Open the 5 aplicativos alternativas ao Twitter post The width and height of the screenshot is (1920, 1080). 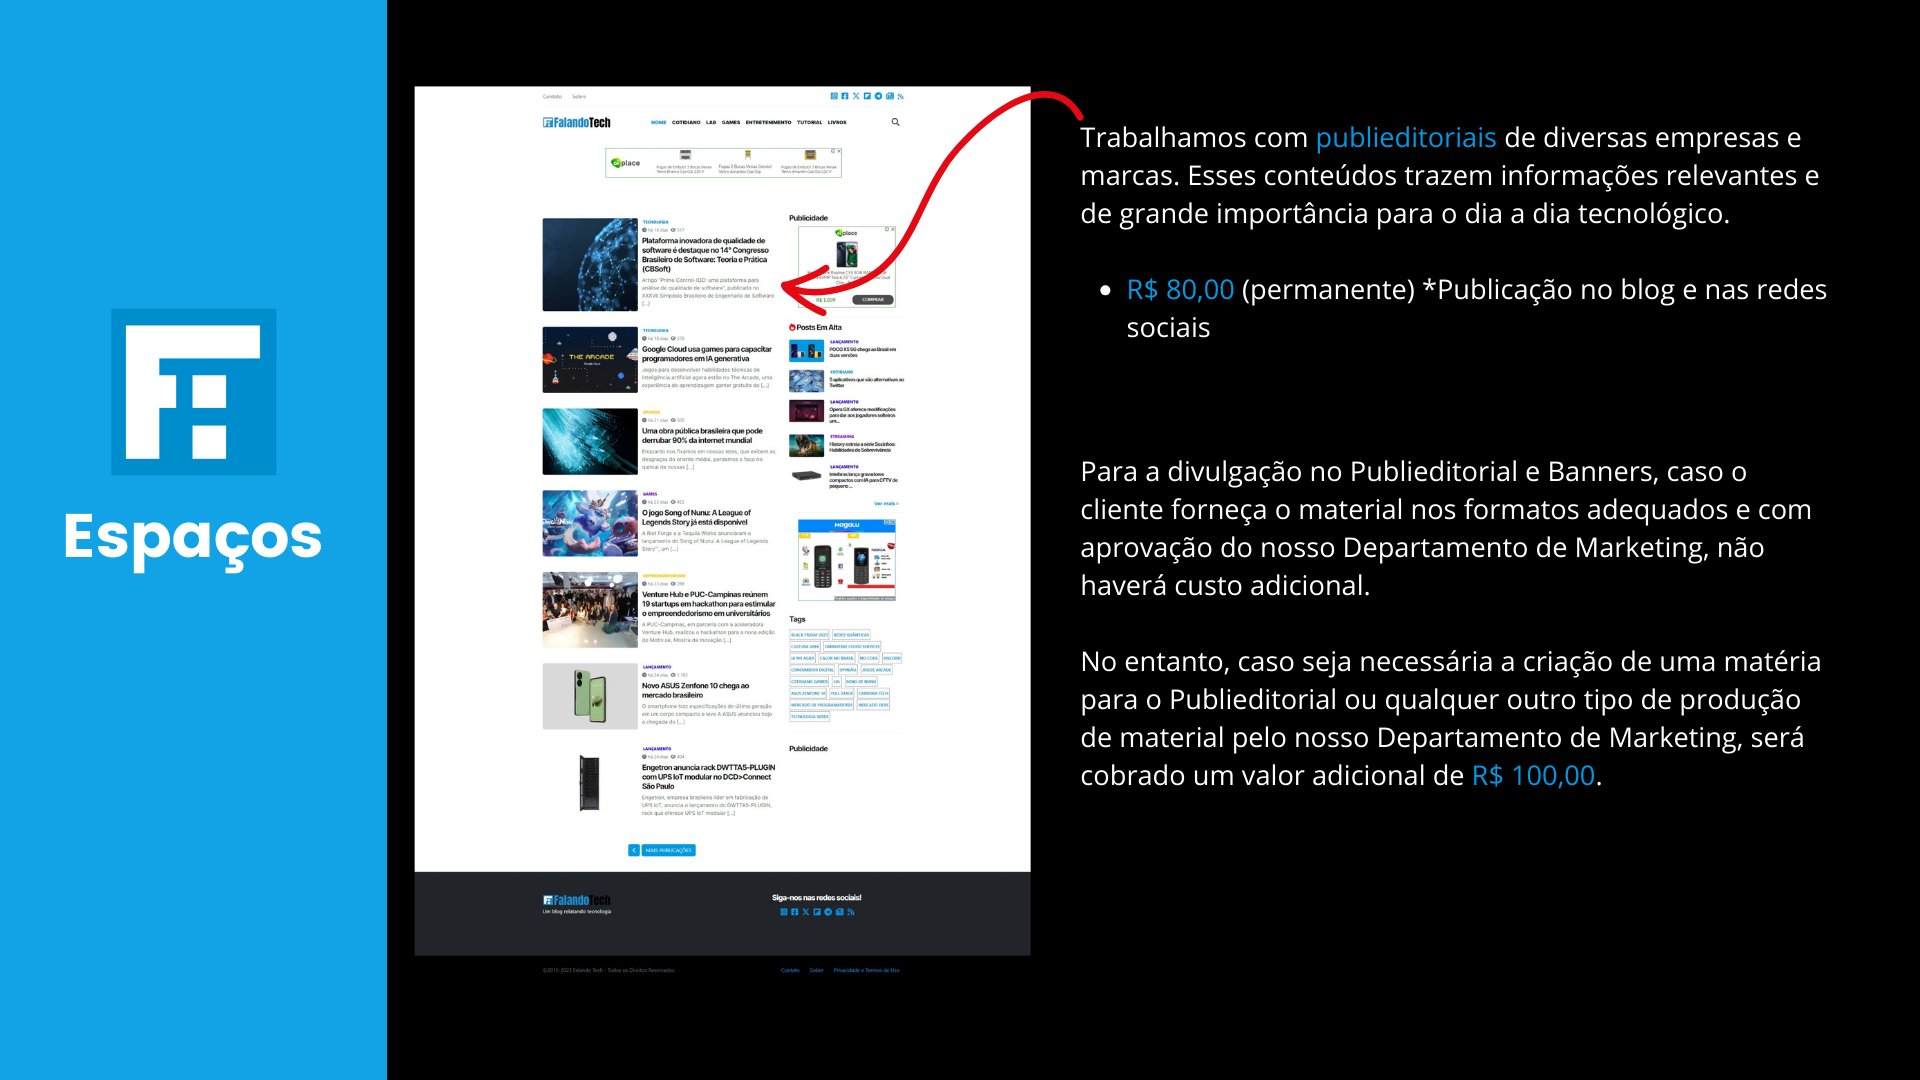pyautogui.click(x=866, y=382)
